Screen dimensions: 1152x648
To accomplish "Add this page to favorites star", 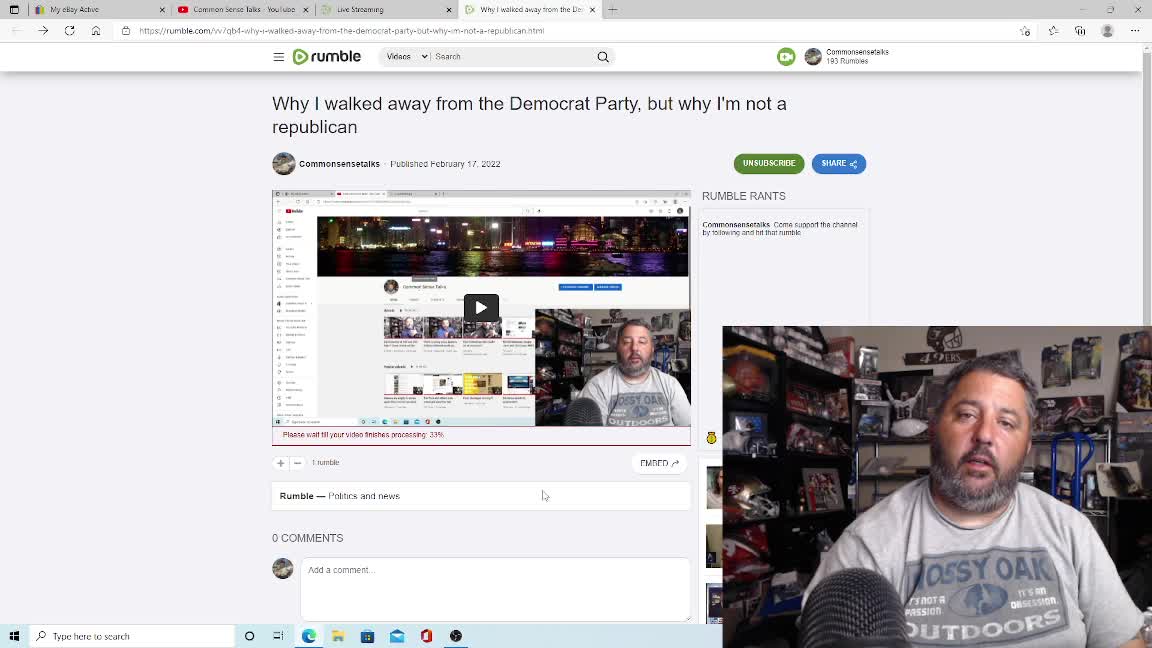I will 1025,31.
